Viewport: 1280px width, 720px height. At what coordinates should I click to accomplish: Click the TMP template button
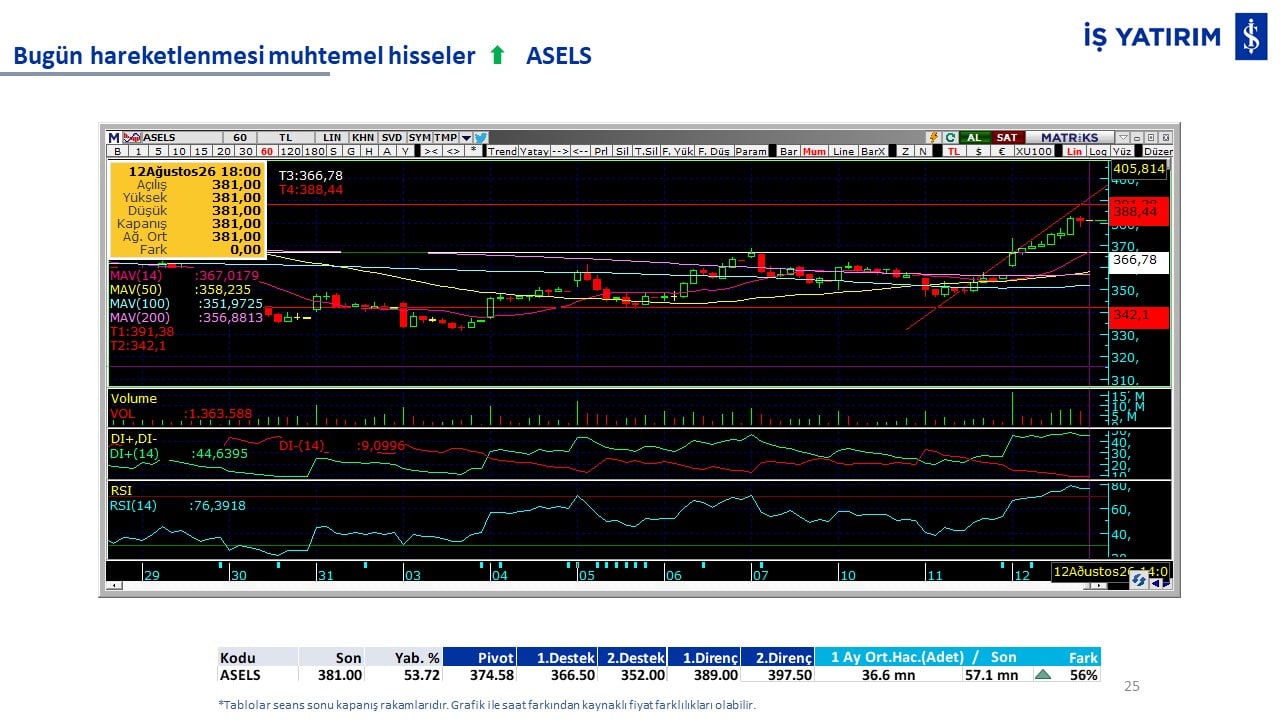(446, 137)
